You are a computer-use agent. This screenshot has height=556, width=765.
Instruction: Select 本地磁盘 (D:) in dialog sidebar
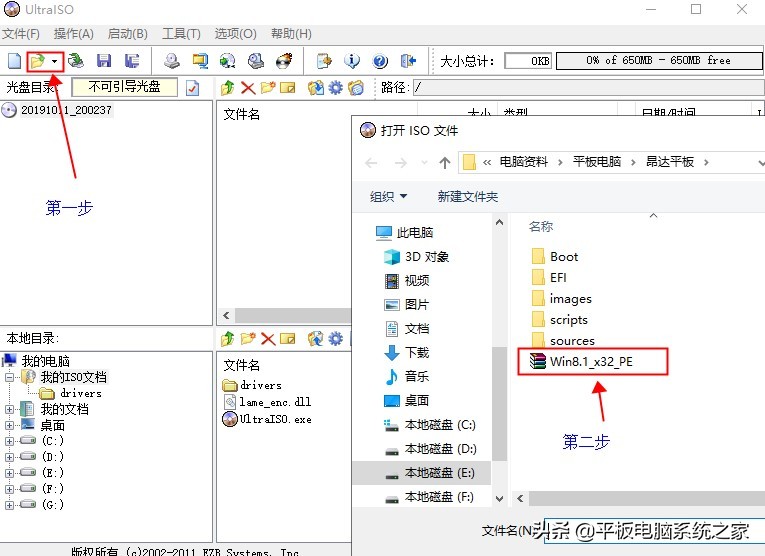440,449
